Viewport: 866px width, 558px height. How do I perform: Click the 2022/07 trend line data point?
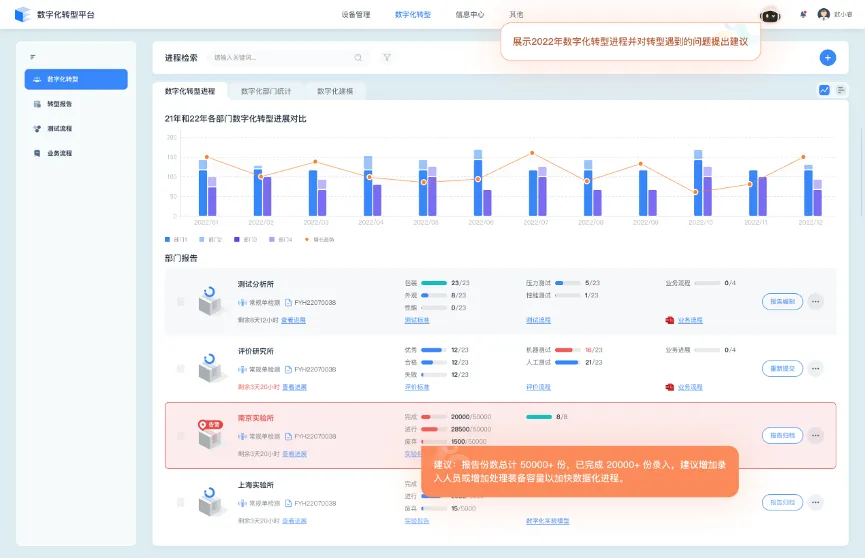point(532,153)
